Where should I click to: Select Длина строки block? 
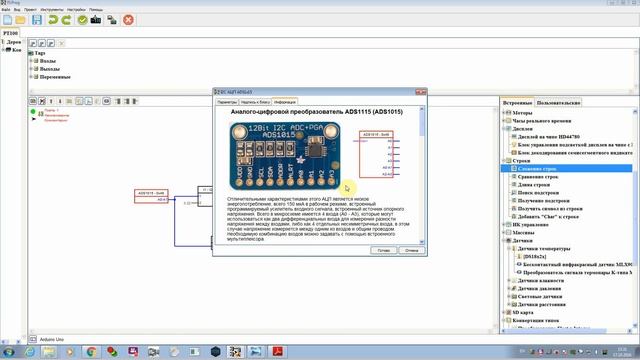click(534, 184)
